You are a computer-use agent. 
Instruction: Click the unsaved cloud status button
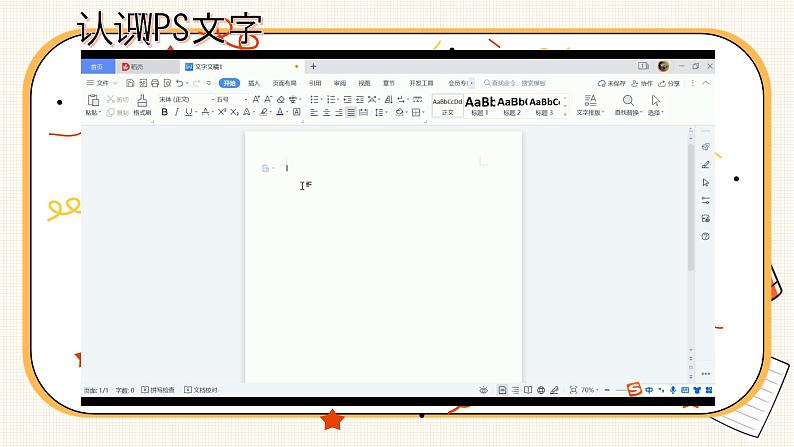pyautogui.click(x=612, y=83)
